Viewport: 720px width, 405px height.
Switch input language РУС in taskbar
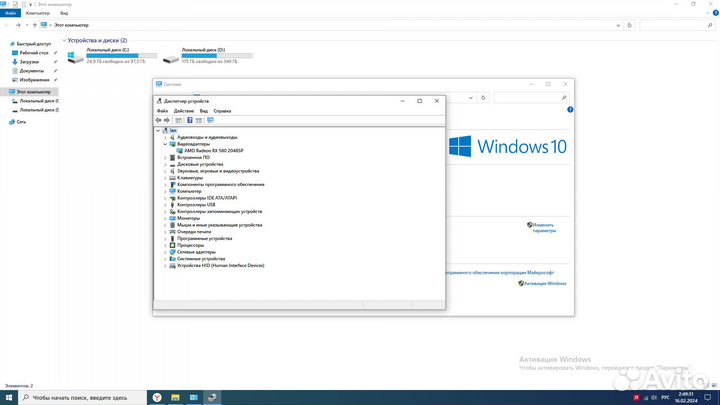665,398
